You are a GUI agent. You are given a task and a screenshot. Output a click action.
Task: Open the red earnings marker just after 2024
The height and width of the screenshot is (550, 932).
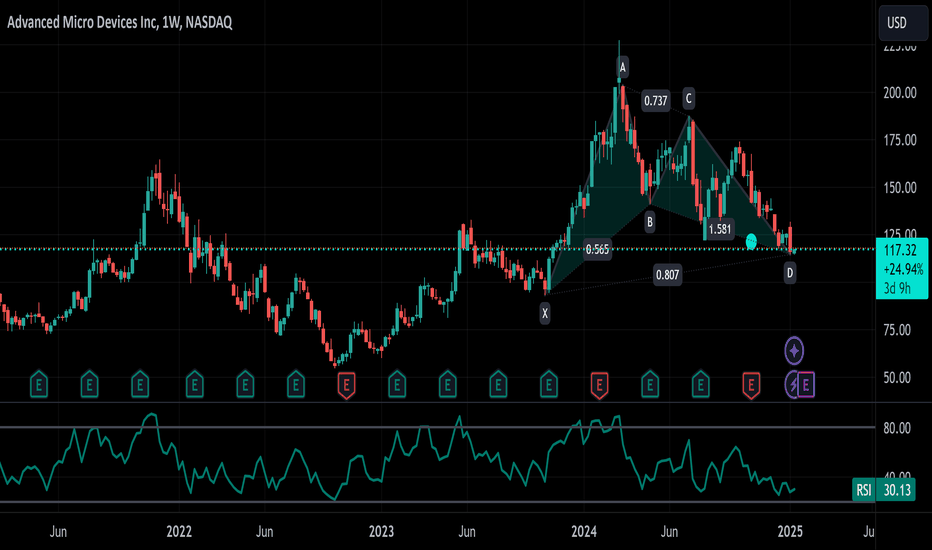[x=599, y=385]
